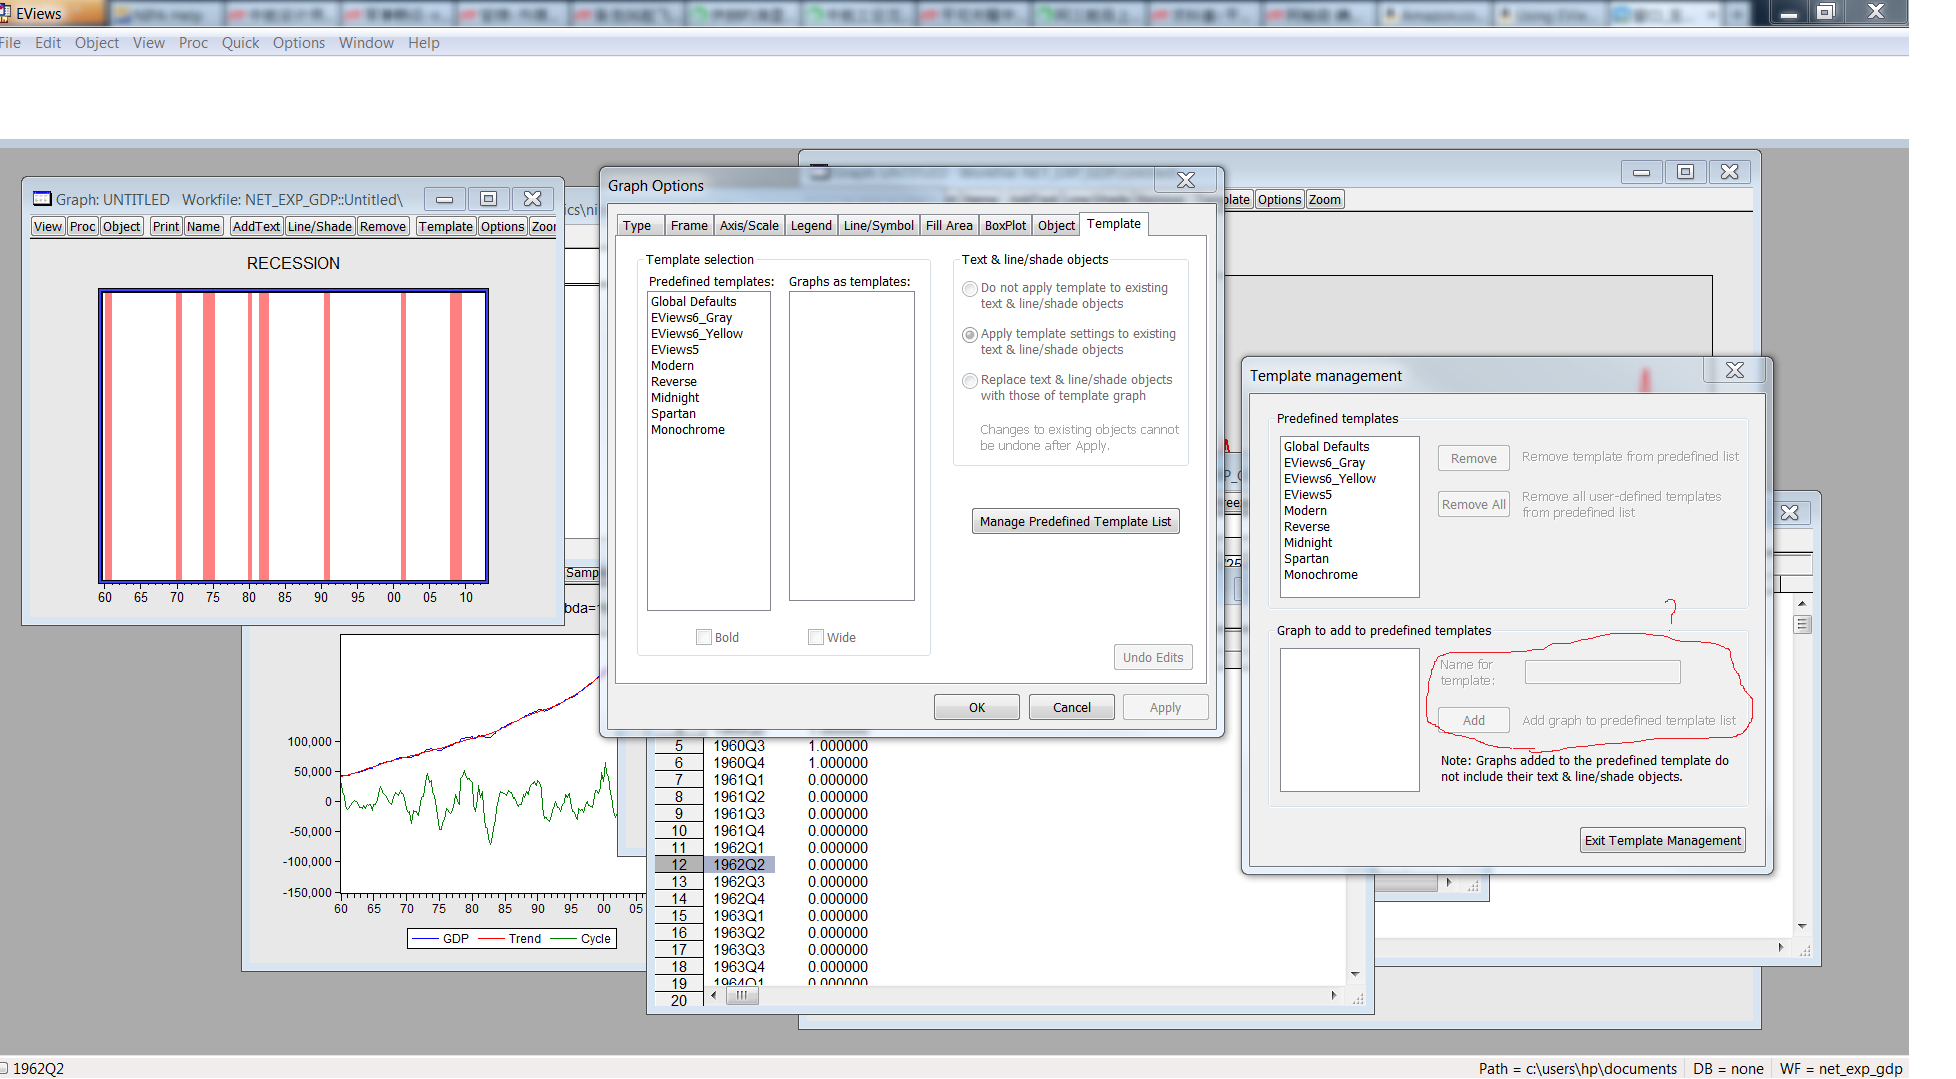
Task: Enable the Bold checkbox
Action: (x=704, y=637)
